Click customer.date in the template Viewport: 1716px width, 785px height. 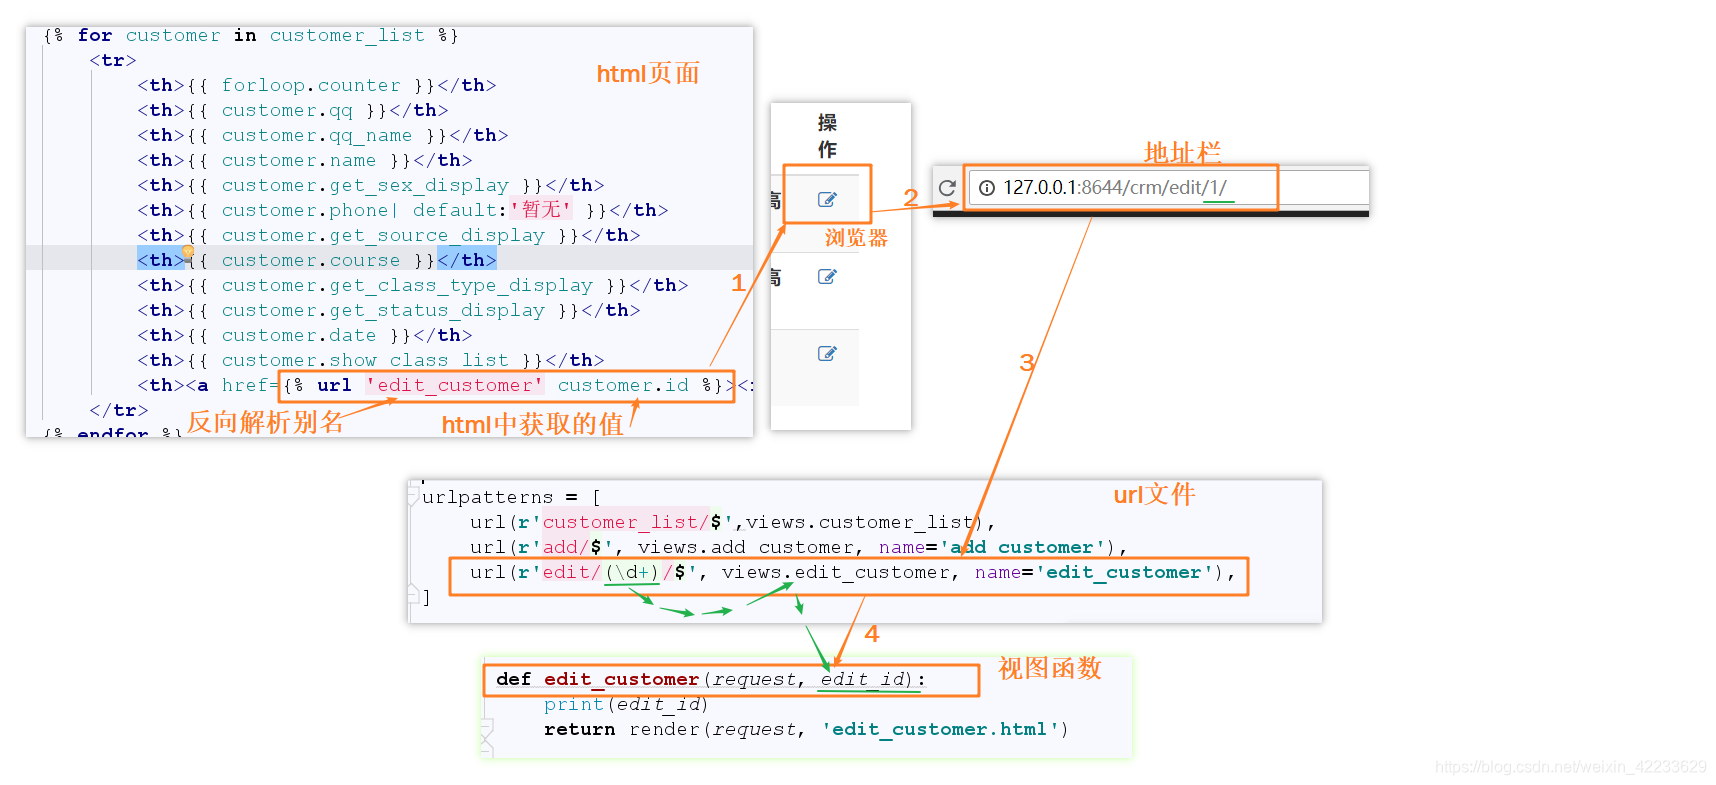[299, 335]
